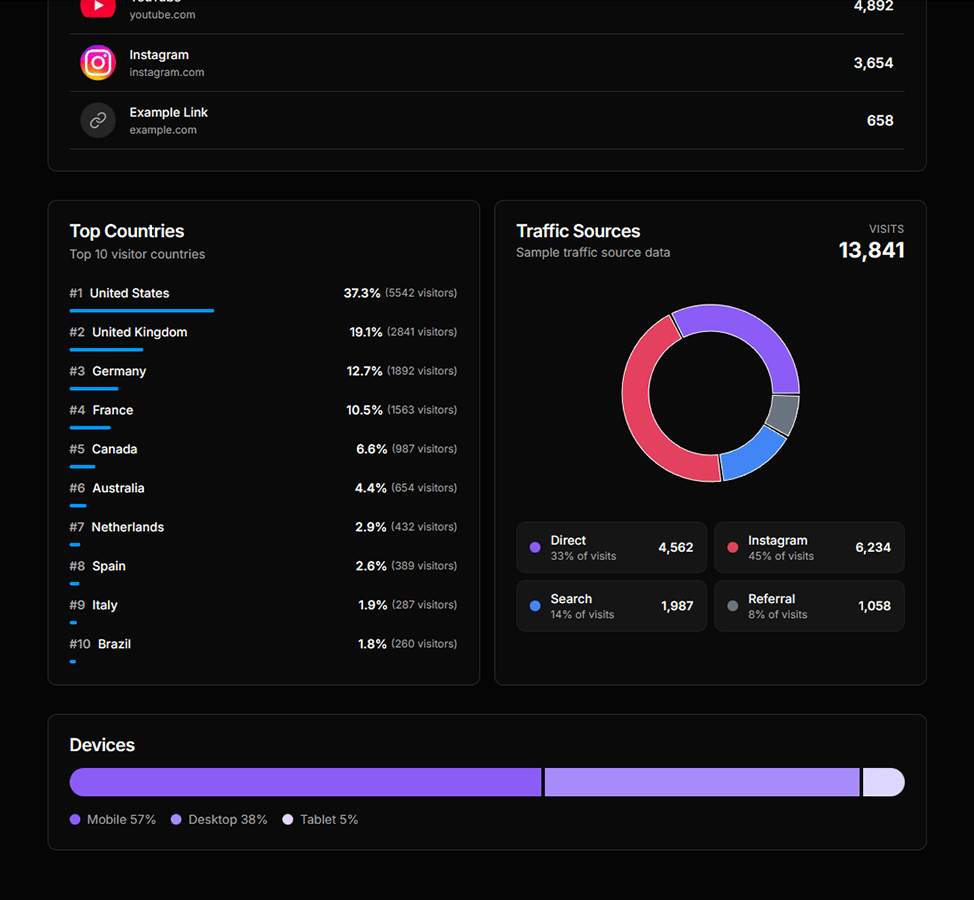This screenshot has height=900, width=974.
Task: Click the Instagram icon in the links list
Action: coord(97,62)
